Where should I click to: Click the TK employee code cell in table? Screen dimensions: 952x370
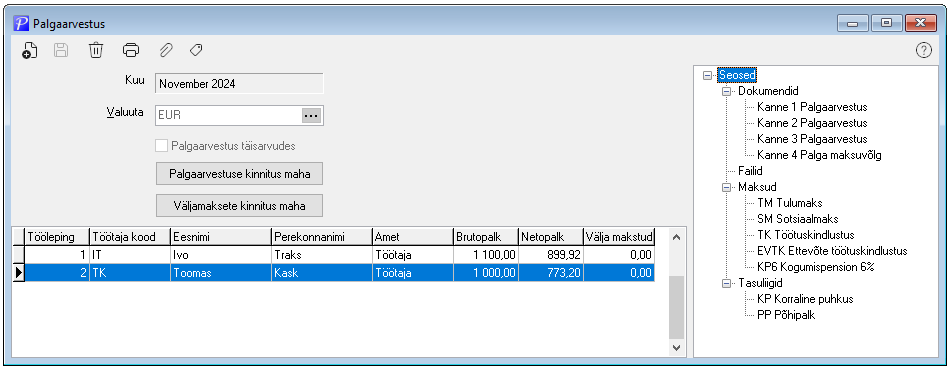[x=130, y=273]
